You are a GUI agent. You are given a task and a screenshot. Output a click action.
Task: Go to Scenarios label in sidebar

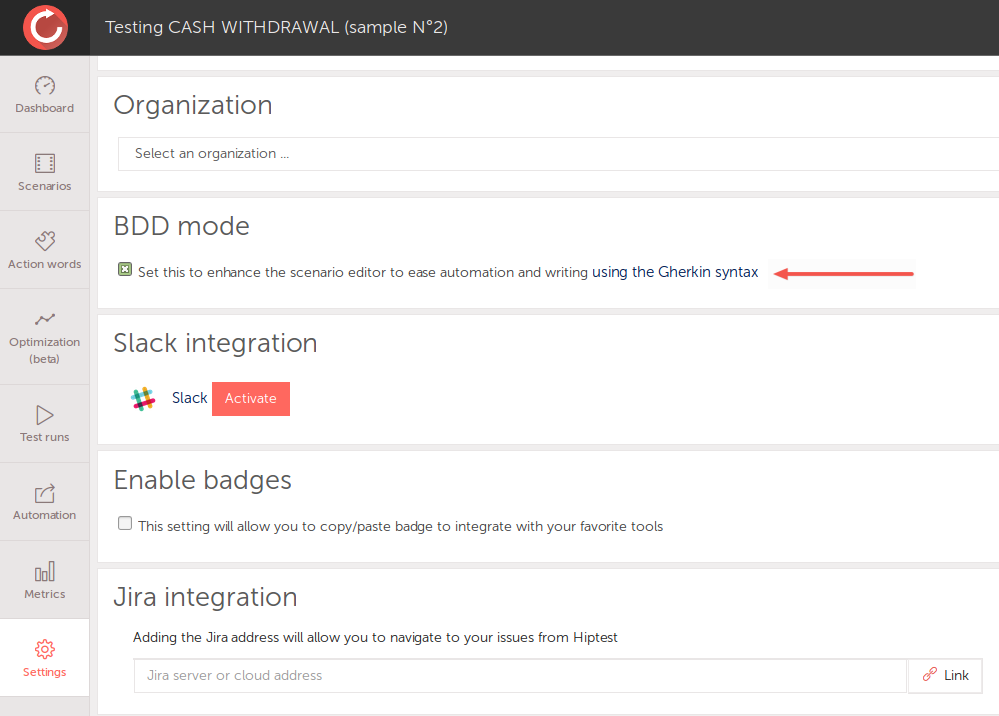(45, 186)
